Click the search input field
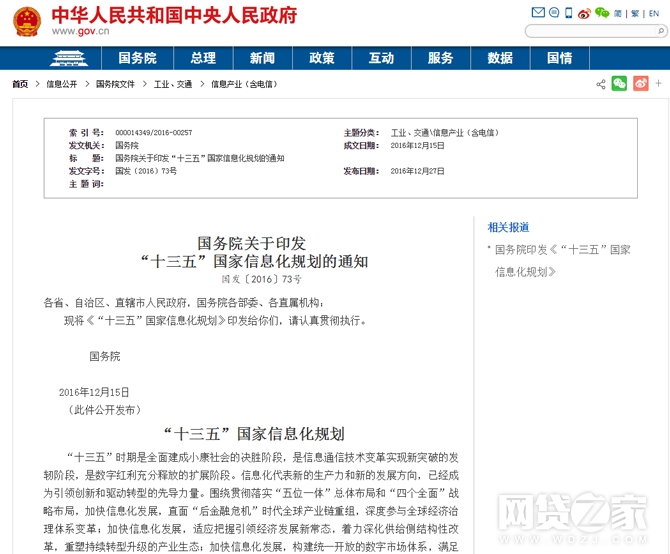The height and width of the screenshot is (554, 670). coord(586,31)
